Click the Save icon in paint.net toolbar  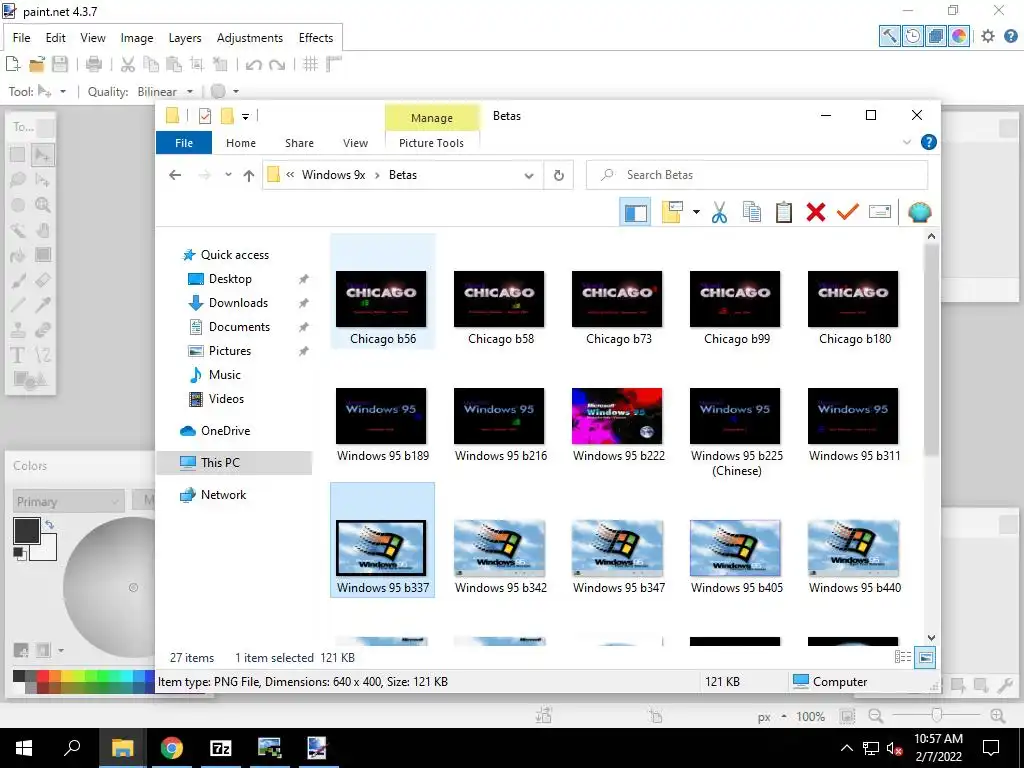60,64
